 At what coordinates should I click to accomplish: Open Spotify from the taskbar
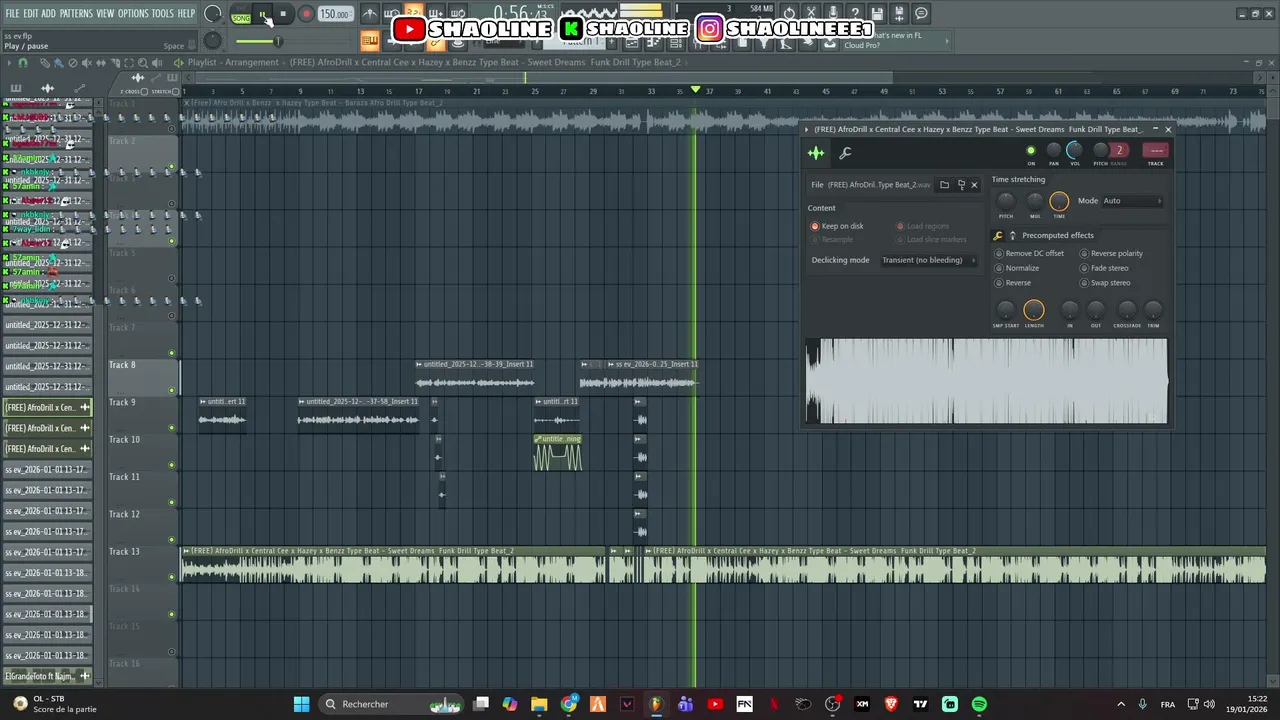point(979,704)
